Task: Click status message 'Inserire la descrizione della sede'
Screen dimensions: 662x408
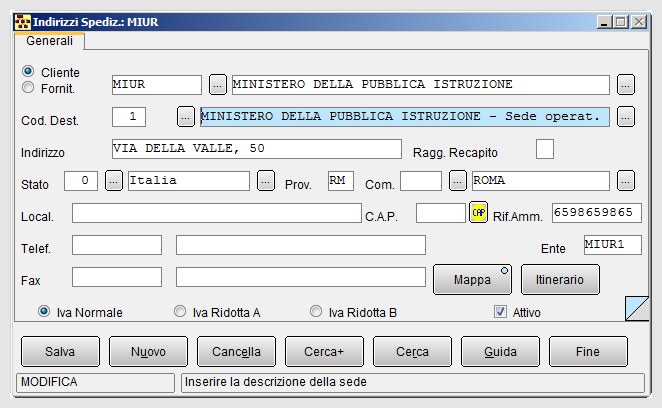Action: tap(276, 382)
